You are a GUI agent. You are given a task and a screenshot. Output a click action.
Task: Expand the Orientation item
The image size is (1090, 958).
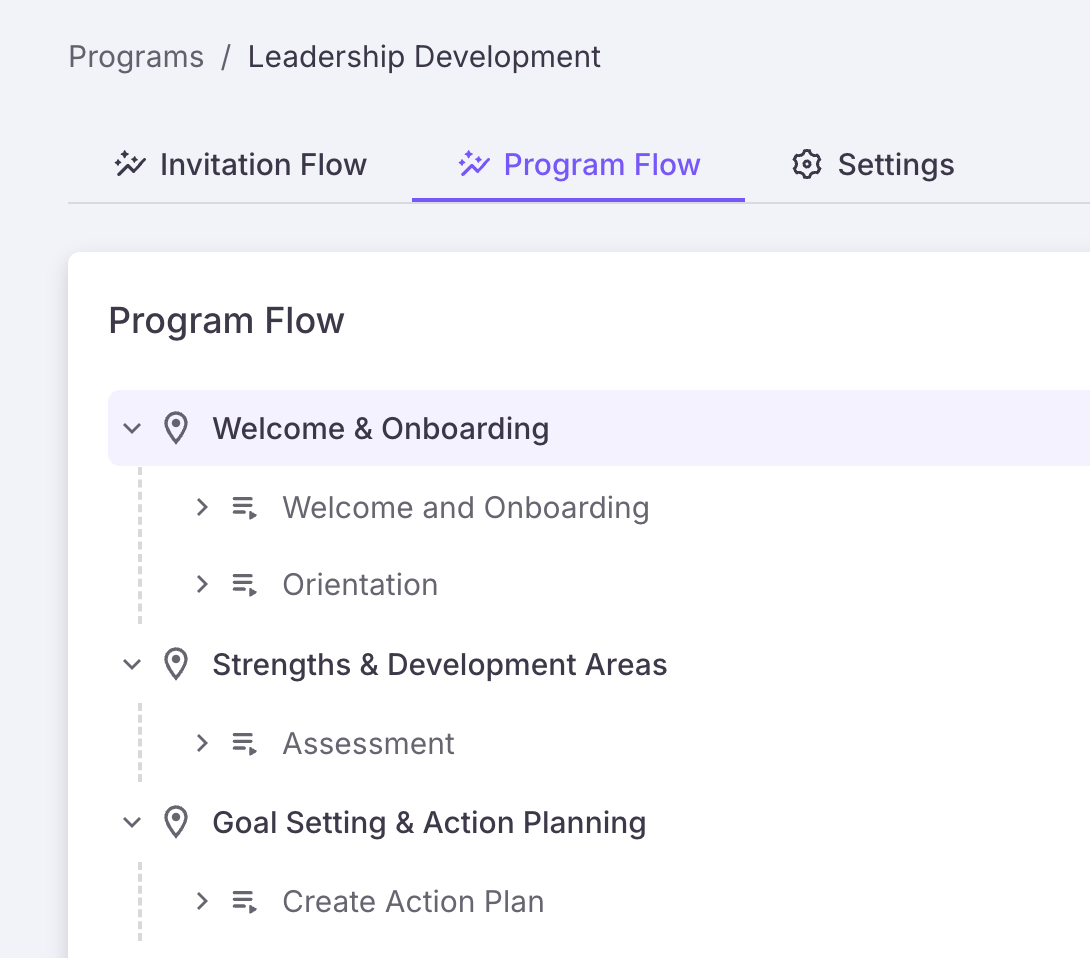point(202,585)
